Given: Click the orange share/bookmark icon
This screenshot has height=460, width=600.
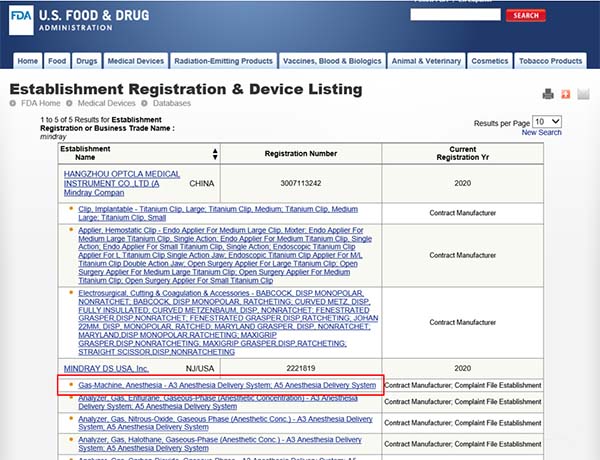Looking at the screenshot, I should 565,94.
